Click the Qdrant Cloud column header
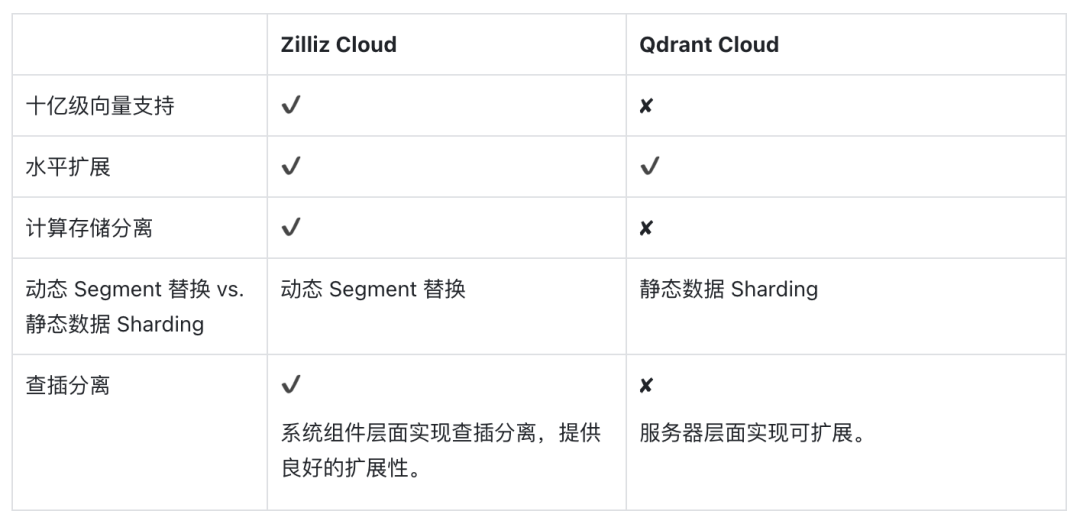 click(x=709, y=45)
